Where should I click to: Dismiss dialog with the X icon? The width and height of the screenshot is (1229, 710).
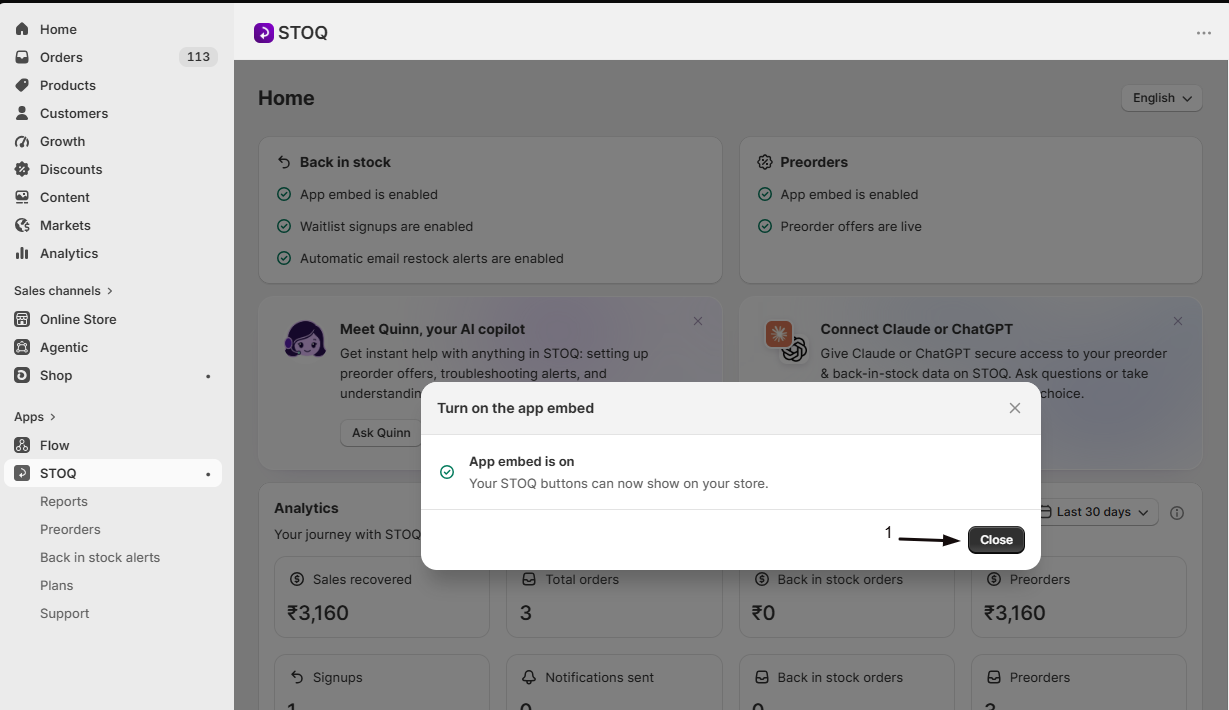click(x=1015, y=408)
